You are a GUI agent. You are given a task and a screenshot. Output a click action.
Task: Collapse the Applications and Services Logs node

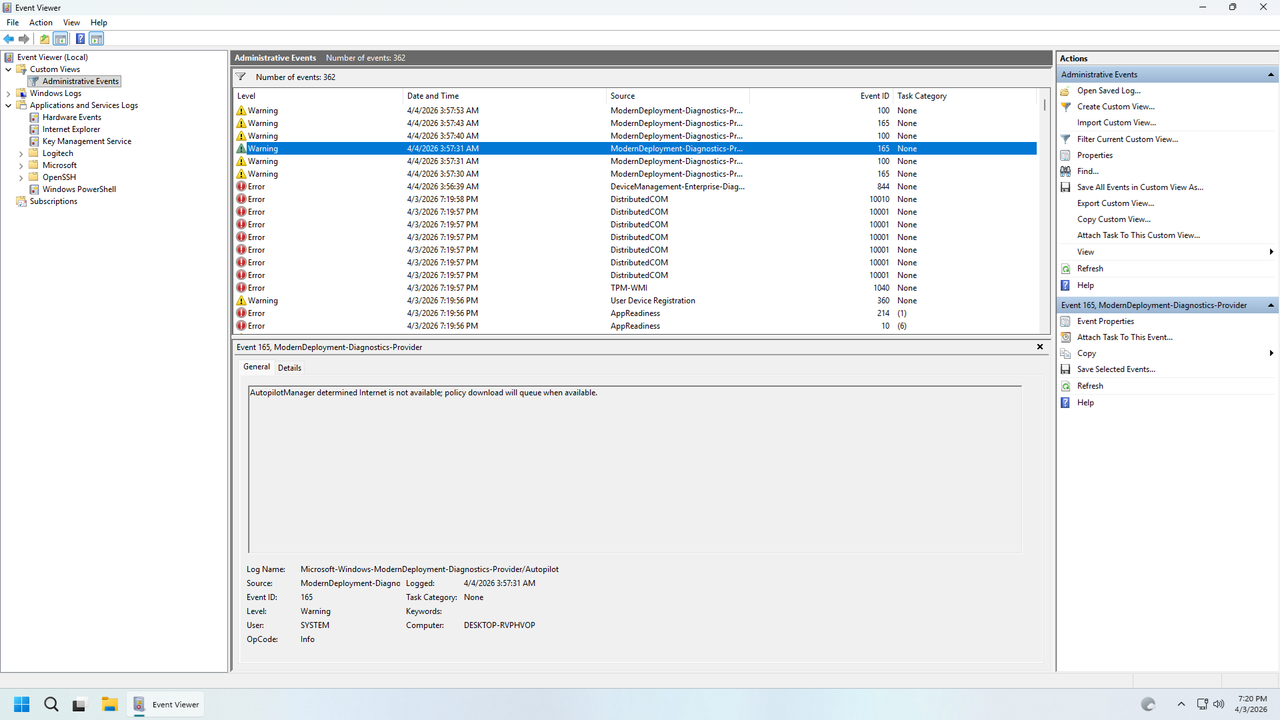click(8, 105)
